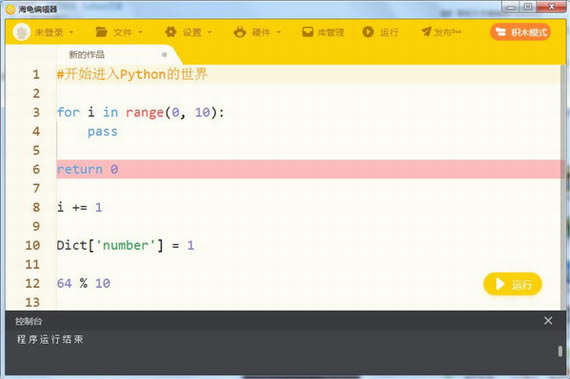Screen dimensions: 570x379
Task: Expand the 硬件 dropdown arrow
Action: point(278,32)
